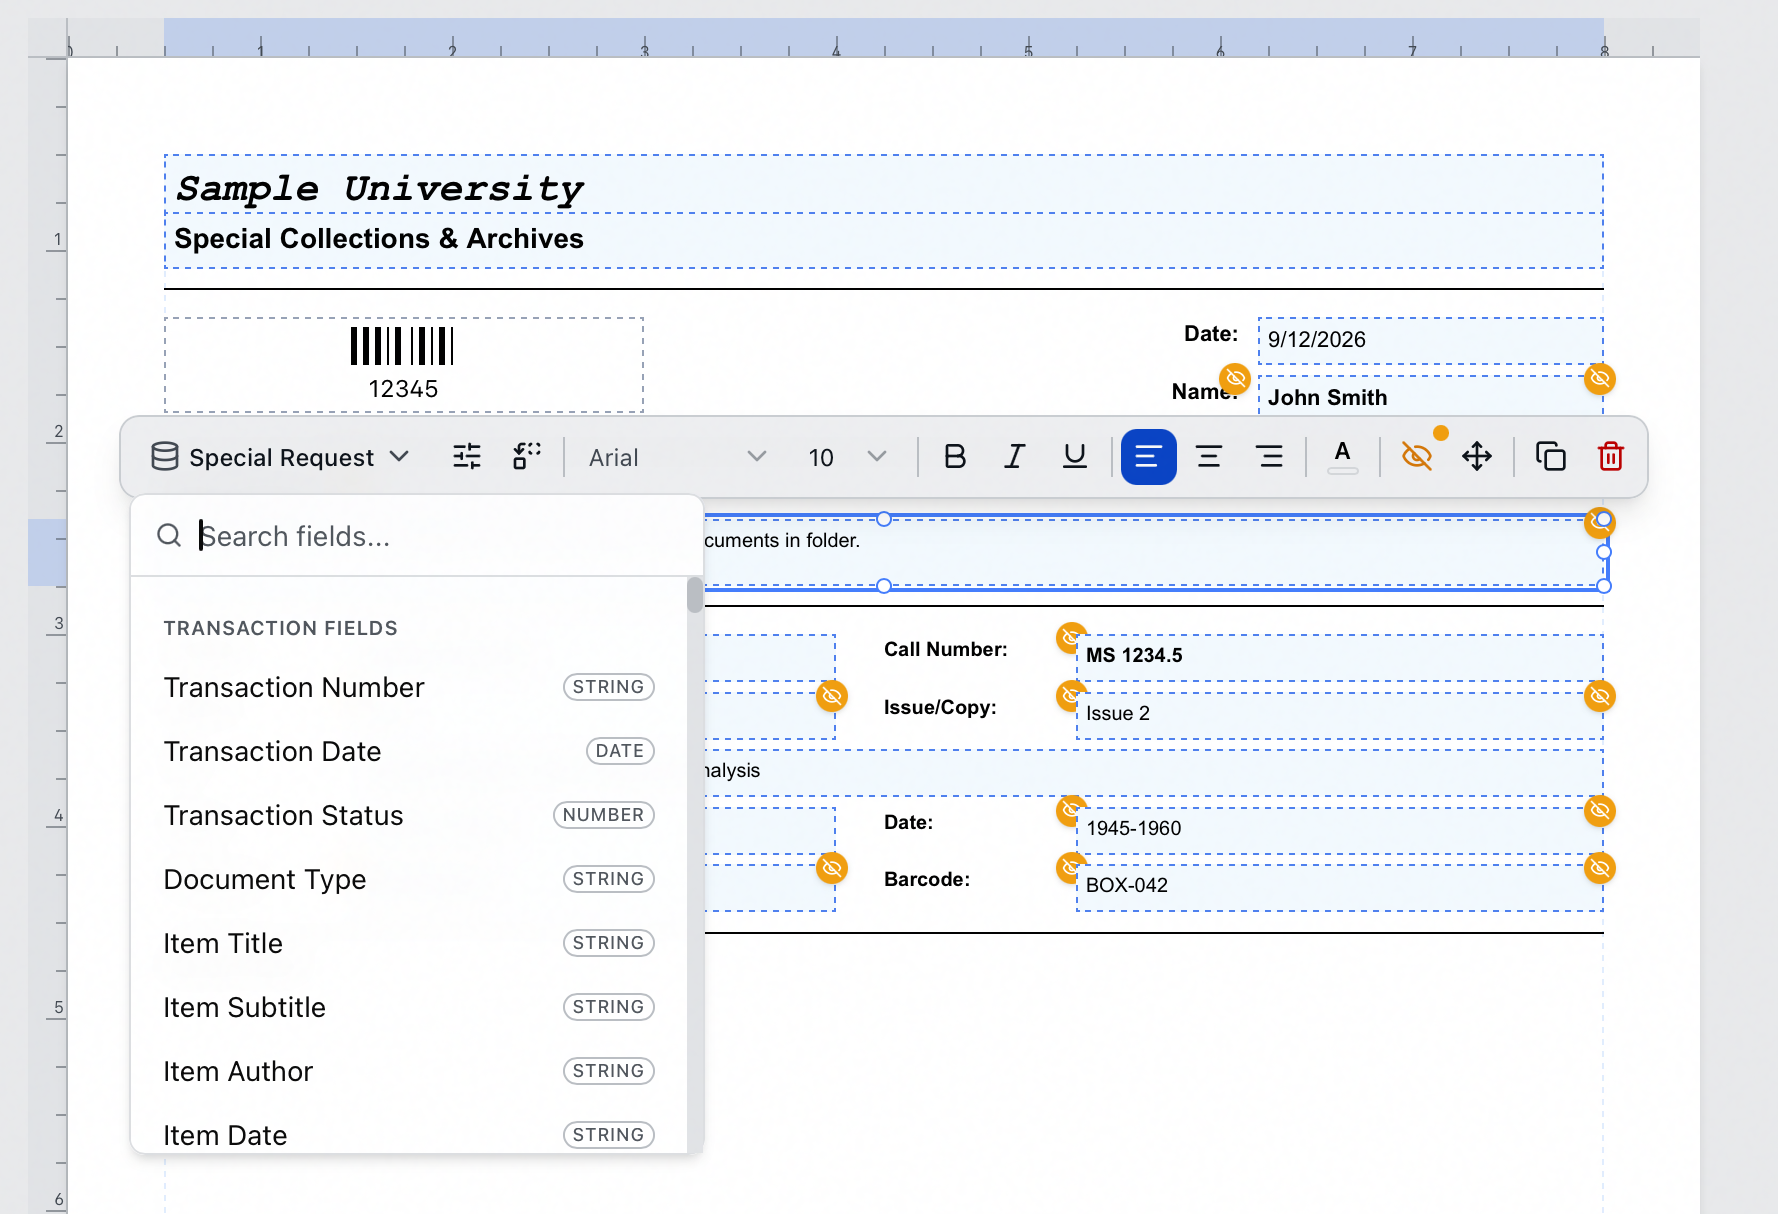Screen dimensions: 1778x1214
Task: Select the MS 1234.5 call number field
Action: point(1339,657)
